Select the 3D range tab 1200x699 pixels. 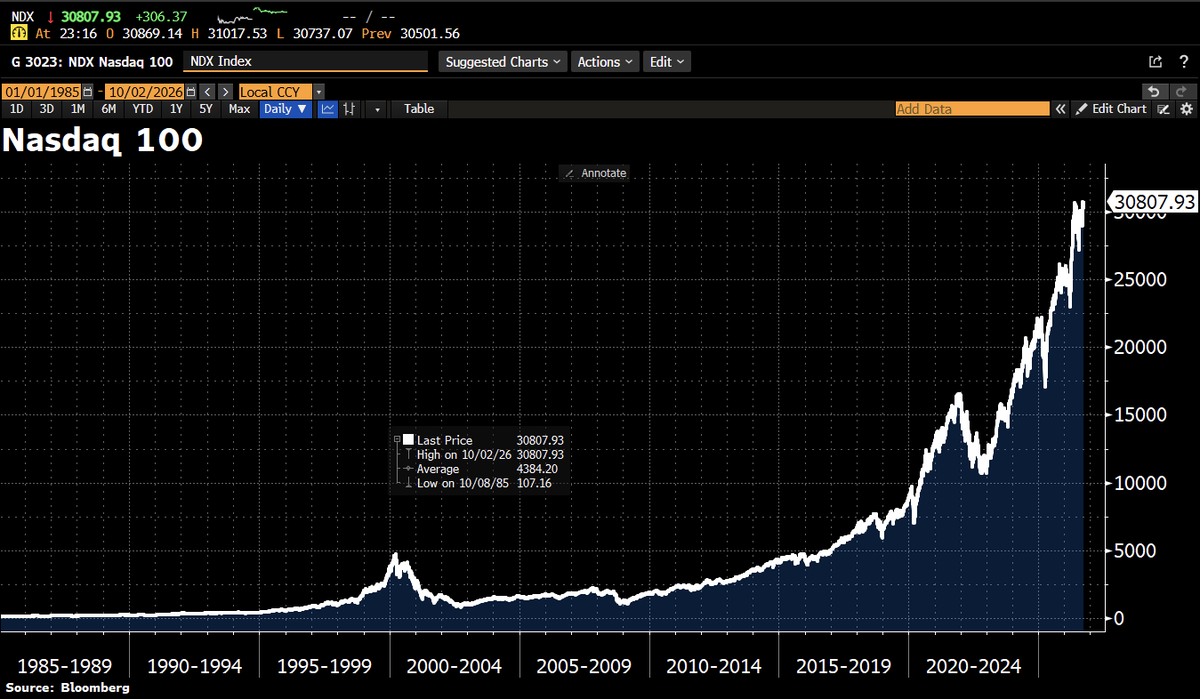pos(47,109)
